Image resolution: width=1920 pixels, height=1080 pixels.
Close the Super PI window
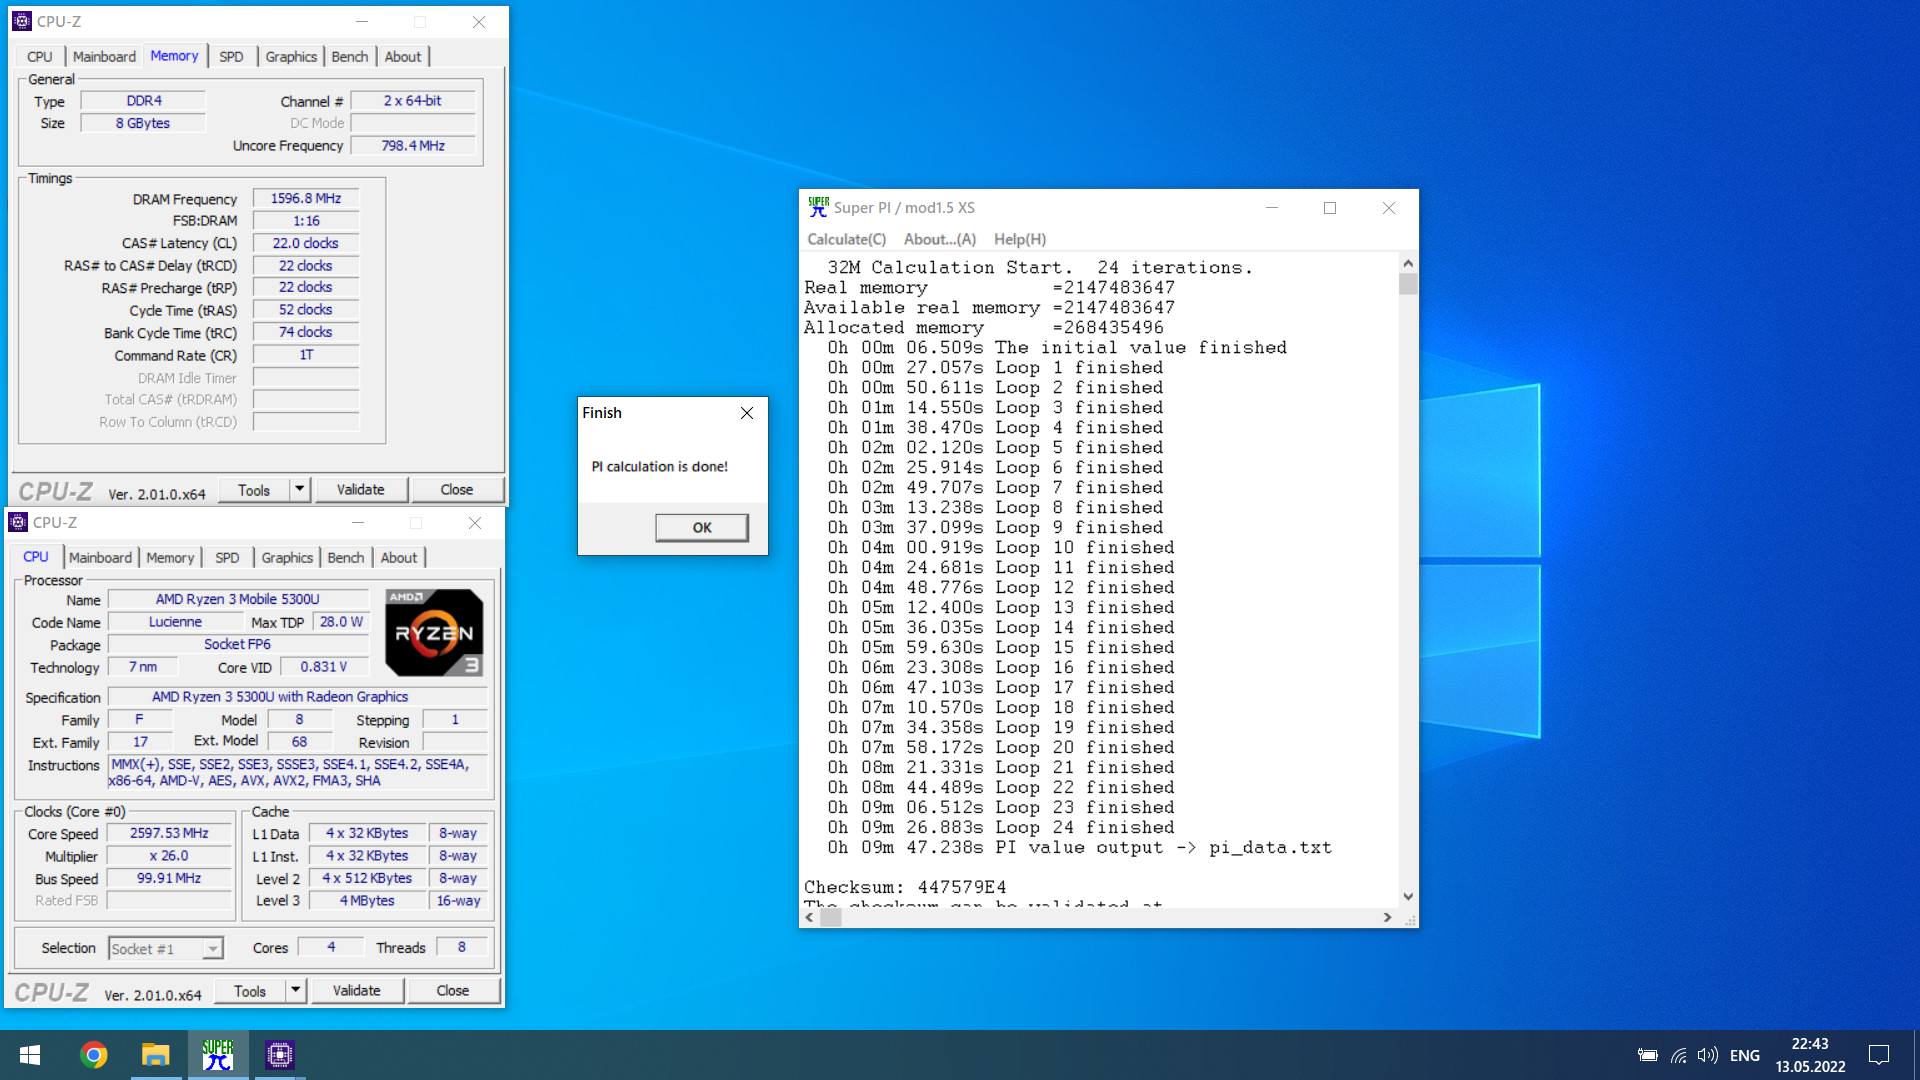1388,208
